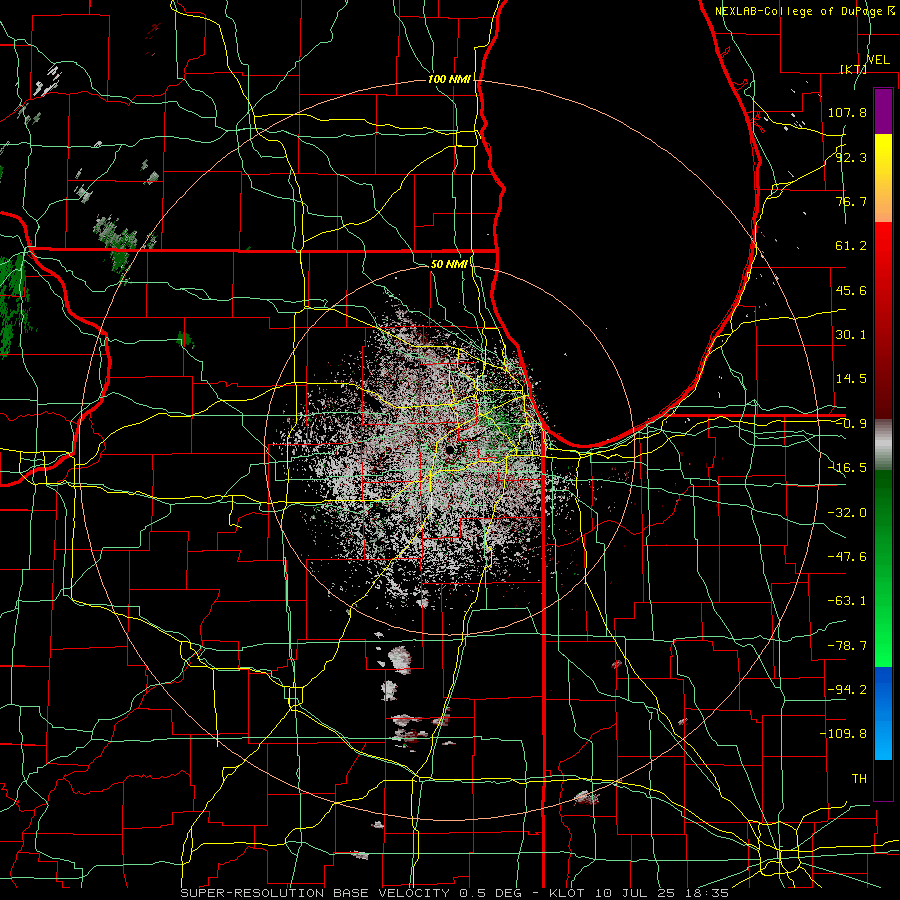Screen dimensions: 900x900
Task: Click the -94.2 scale value
Action: click(x=847, y=689)
